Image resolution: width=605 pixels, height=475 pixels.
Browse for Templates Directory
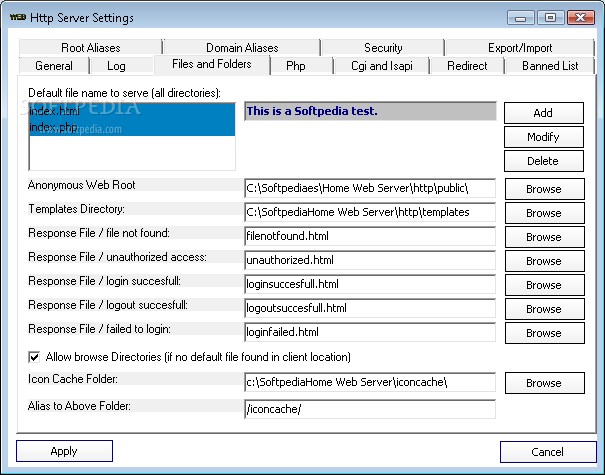coord(544,213)
